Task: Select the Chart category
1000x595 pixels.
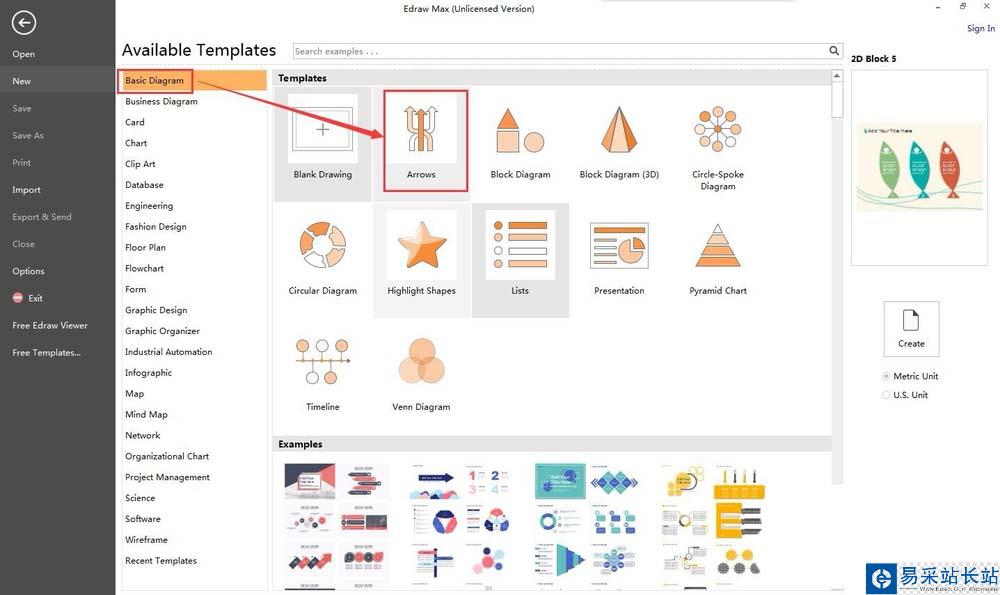Action: coord(136,143)
